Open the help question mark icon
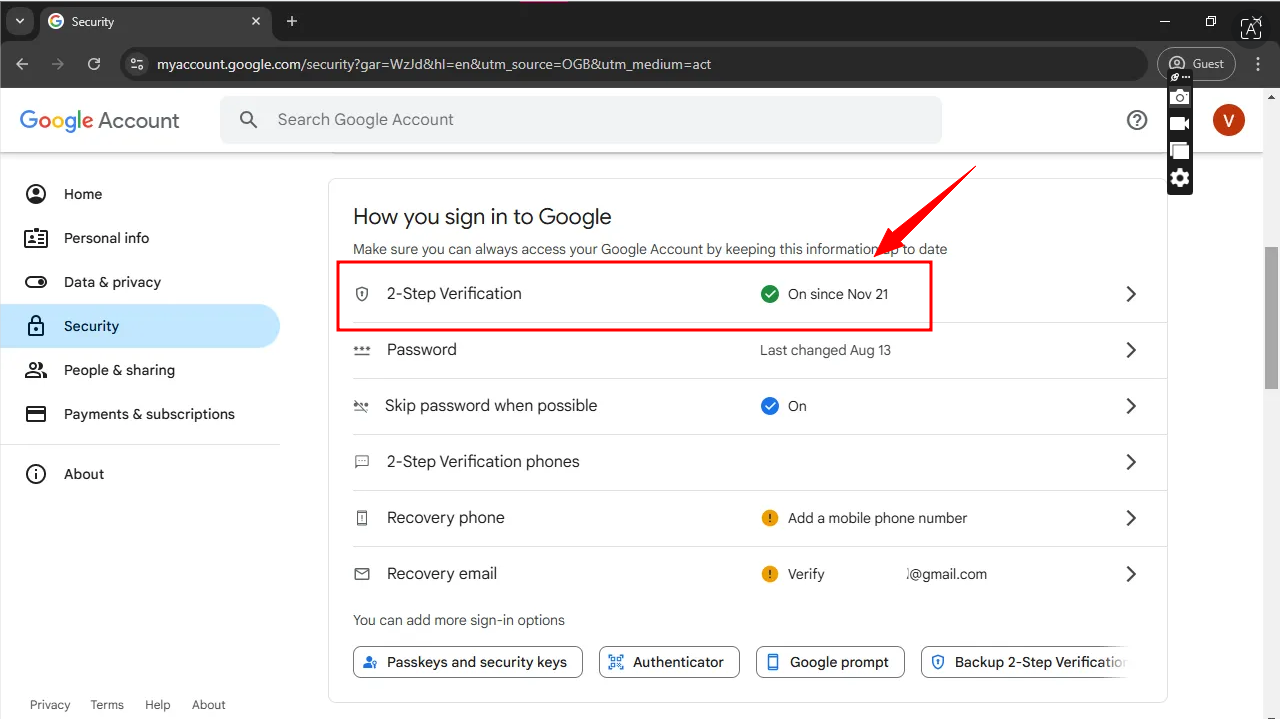 [1137, 120]
